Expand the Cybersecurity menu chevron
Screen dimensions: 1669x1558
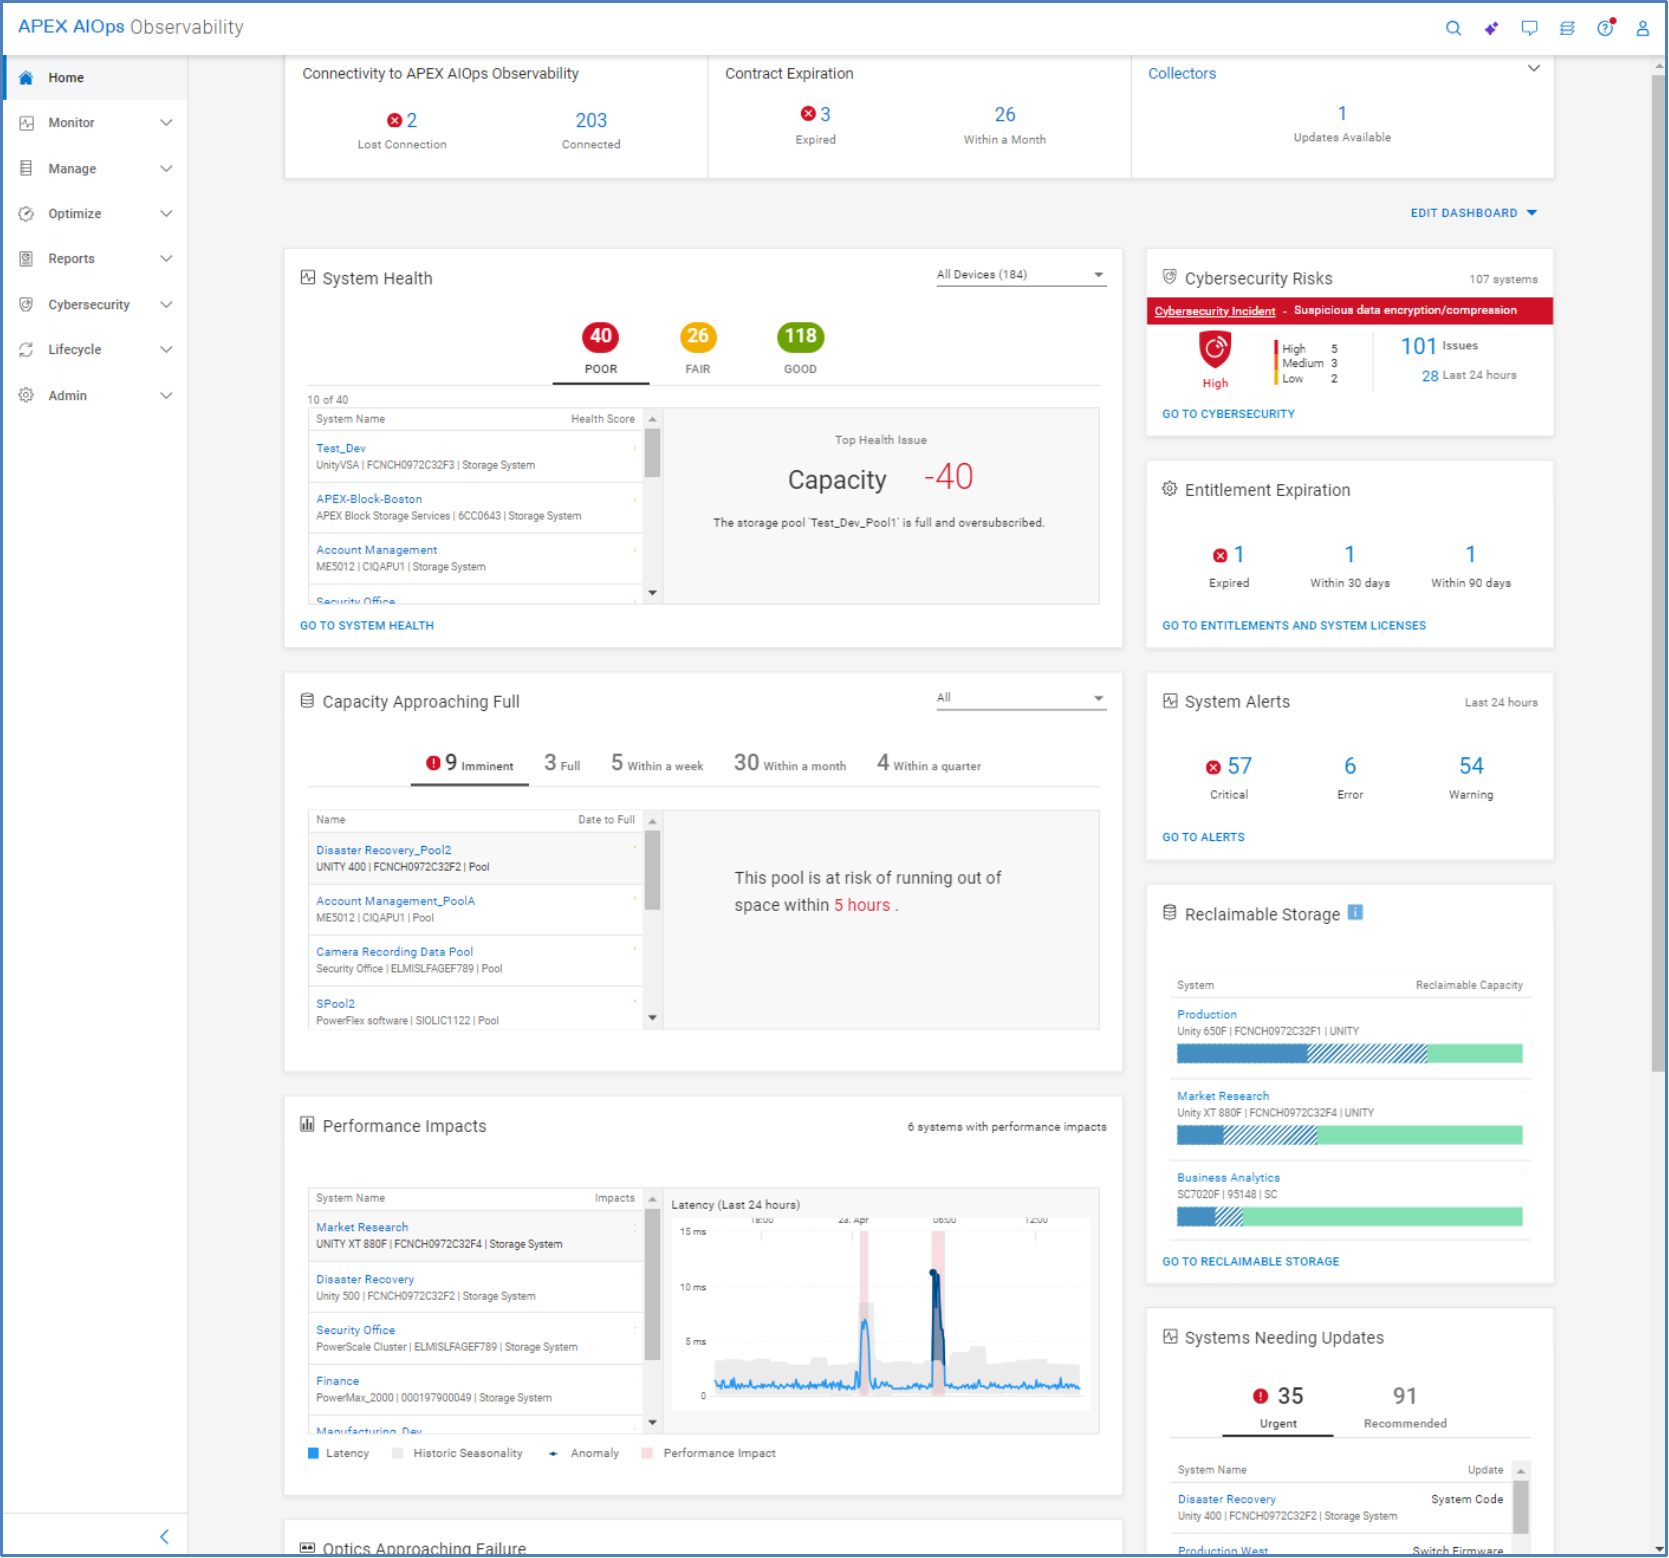[x=166, y=305]
